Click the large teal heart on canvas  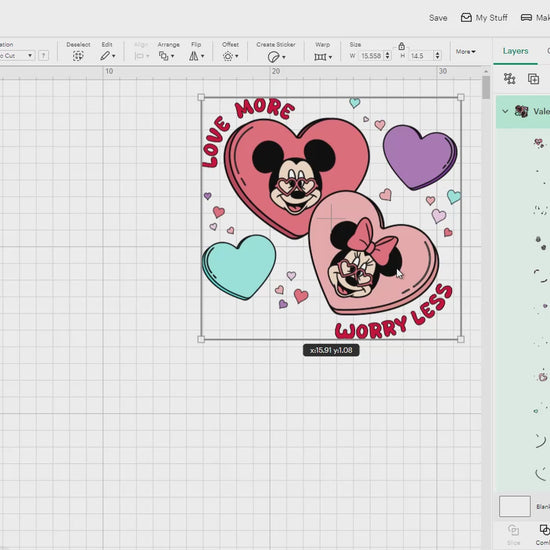[x=240, y=267]
